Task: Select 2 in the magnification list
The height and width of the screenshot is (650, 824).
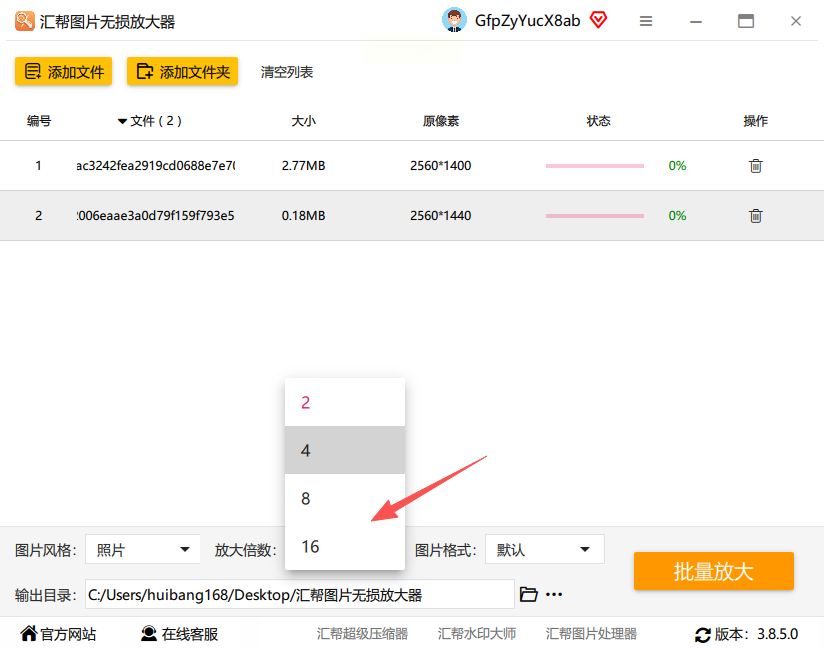Action: [x=345, y=403]
